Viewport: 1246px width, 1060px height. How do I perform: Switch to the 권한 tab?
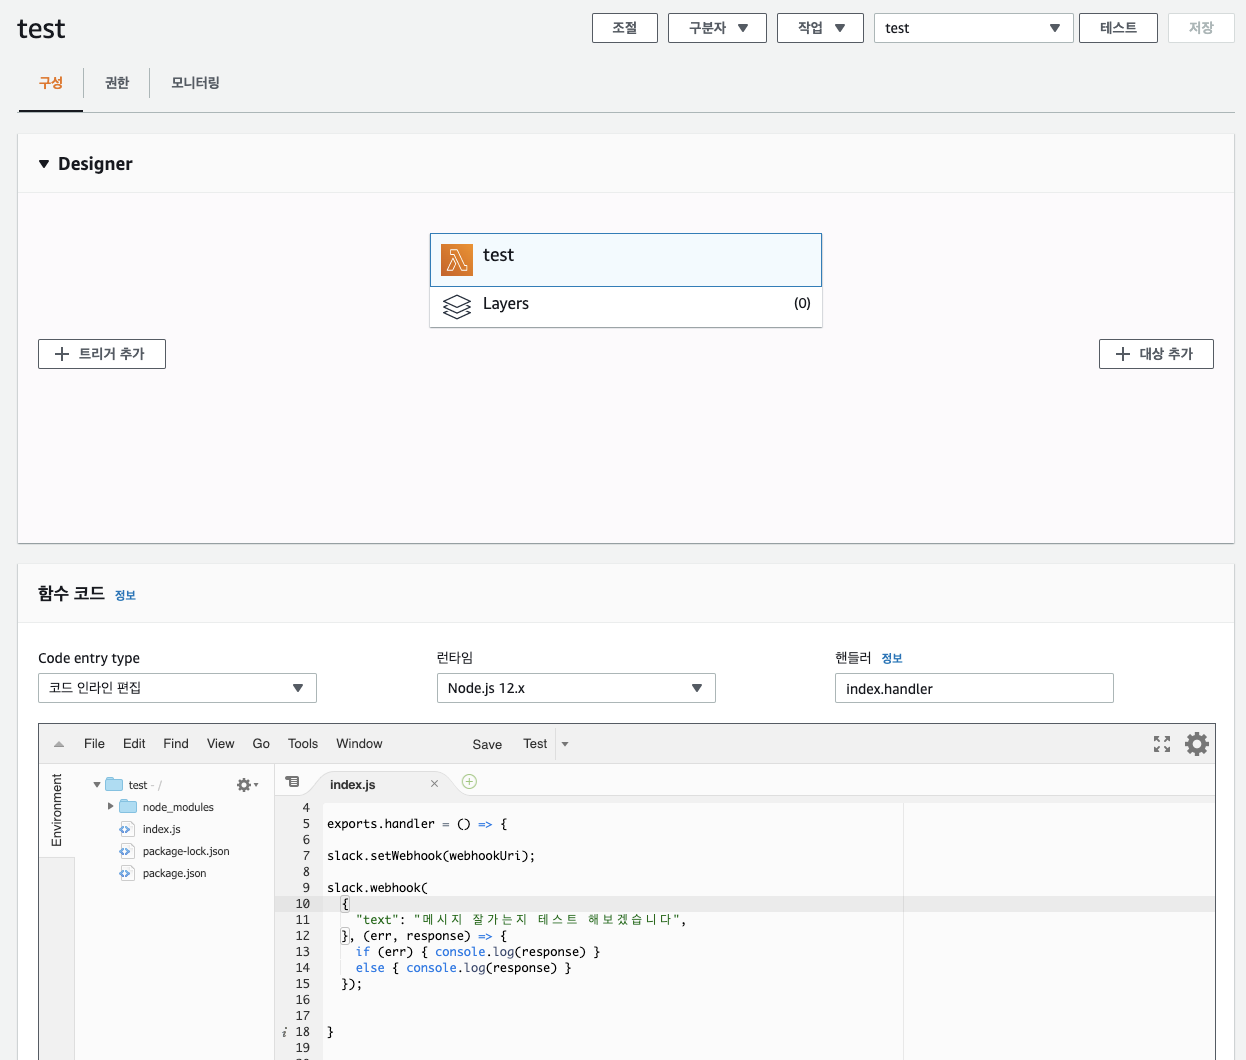tap(117, 83)
